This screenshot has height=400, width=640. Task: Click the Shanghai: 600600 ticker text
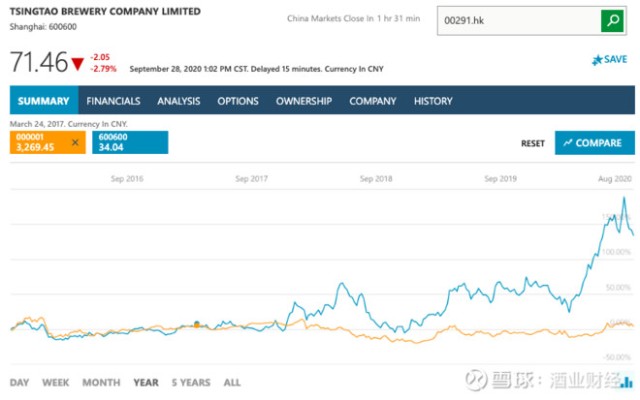(x=43, y=27)
